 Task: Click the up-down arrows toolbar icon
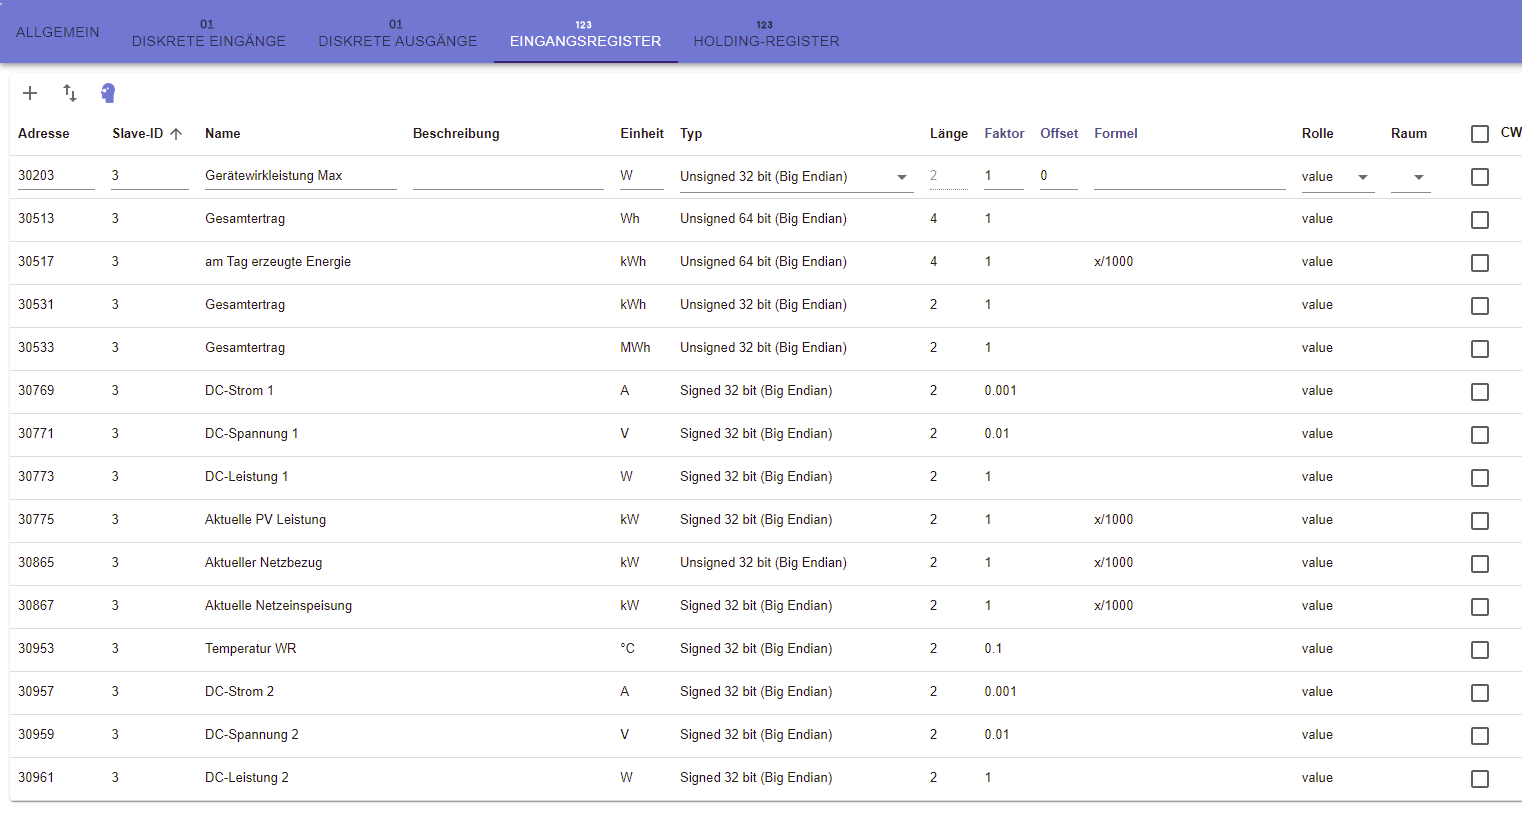click(70, 93)
